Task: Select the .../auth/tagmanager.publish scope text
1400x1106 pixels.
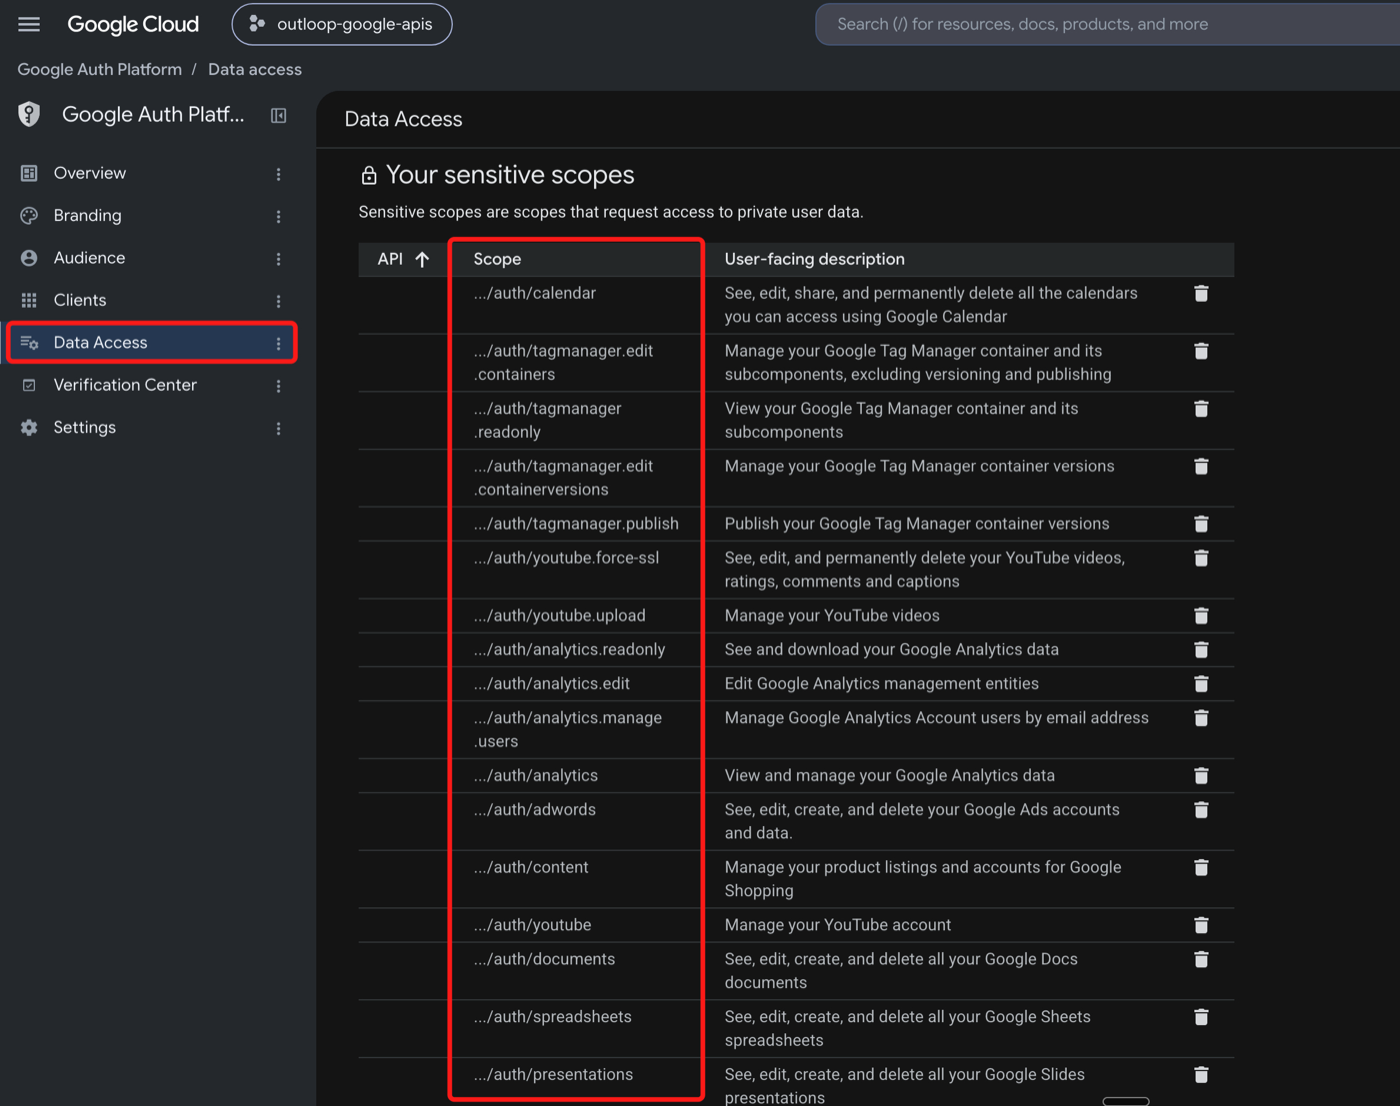Action: pos(576,524)
